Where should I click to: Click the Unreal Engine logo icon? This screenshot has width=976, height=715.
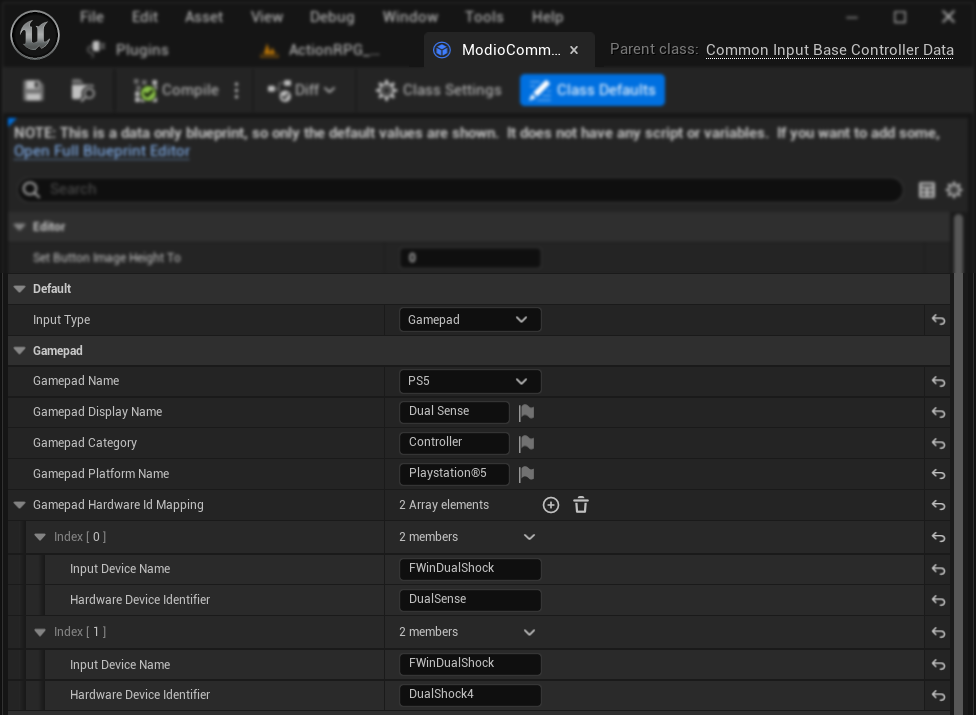[x=35, y=35]
